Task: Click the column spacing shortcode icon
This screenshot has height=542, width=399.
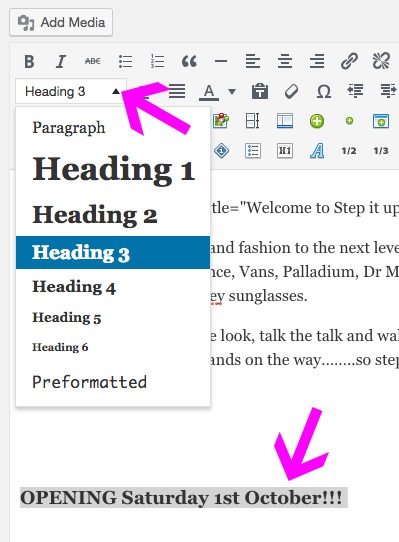Action: point(252,121)
